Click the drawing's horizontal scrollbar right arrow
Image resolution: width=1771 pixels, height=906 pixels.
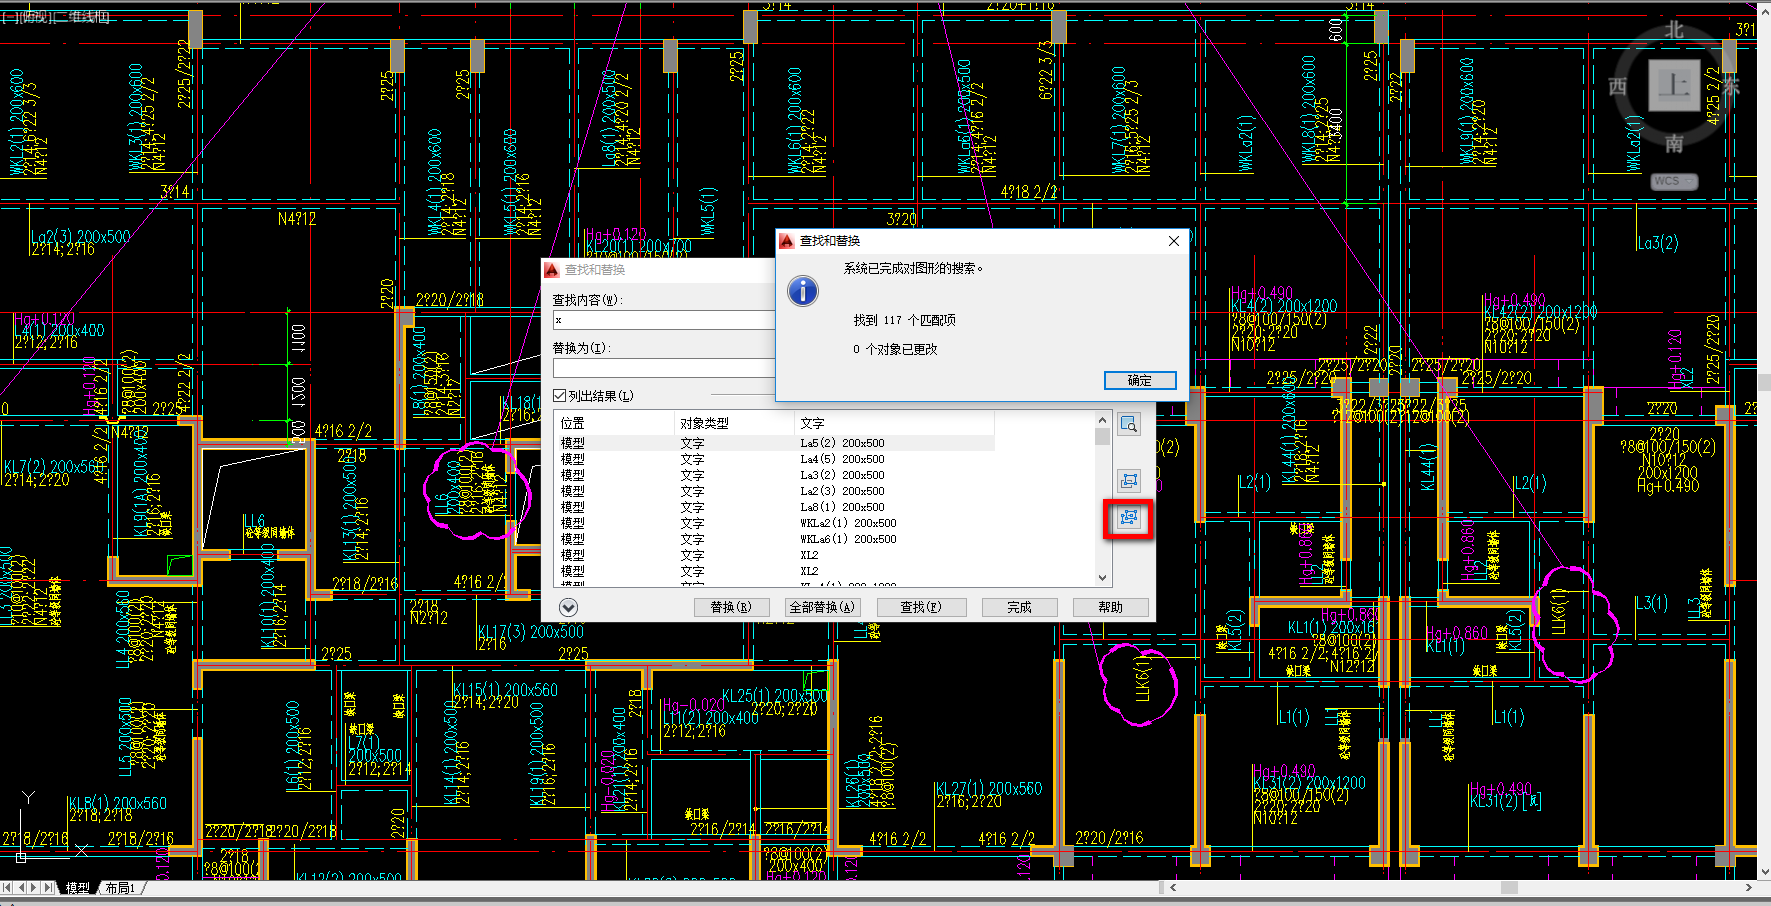[x=1748, y=887]
